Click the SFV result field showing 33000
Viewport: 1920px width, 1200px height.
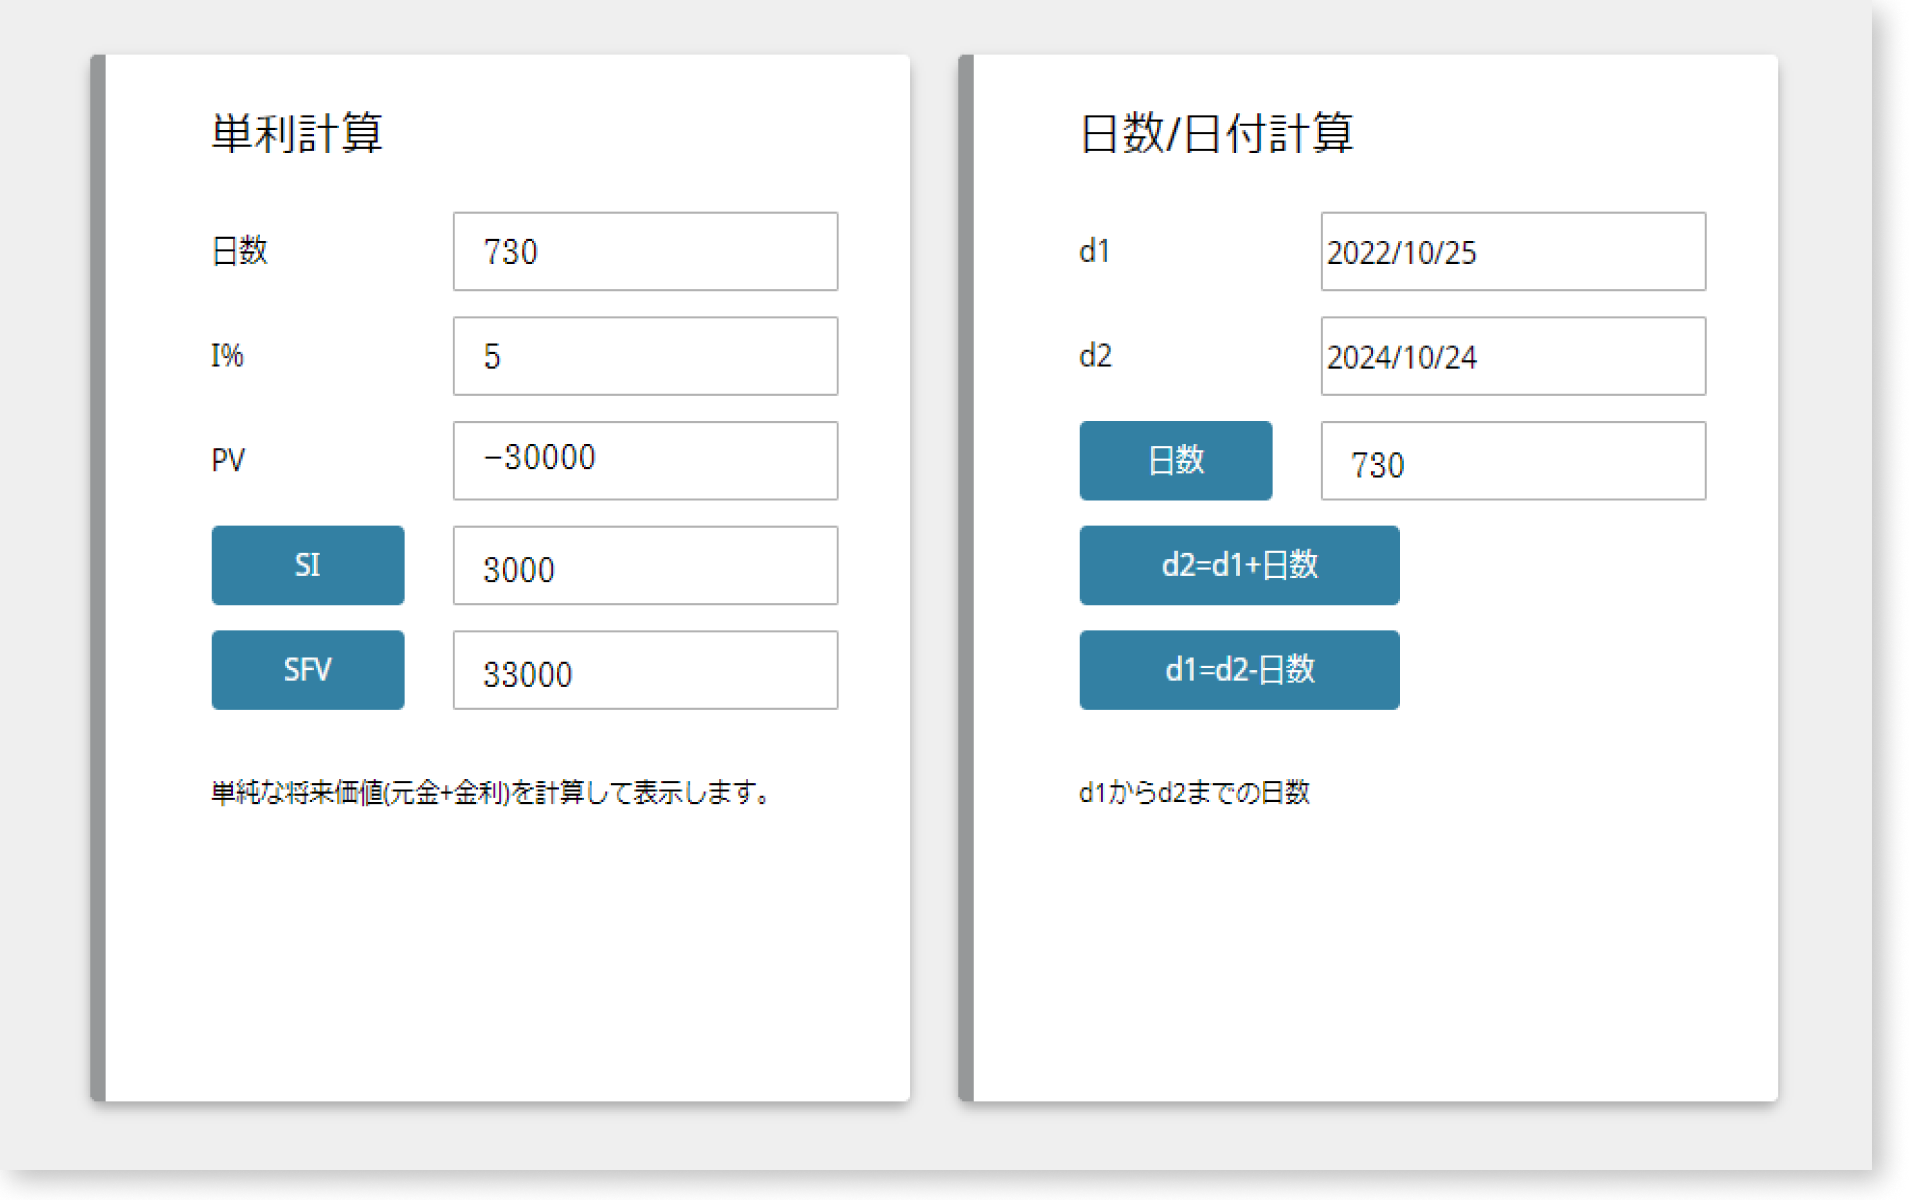pyautogui.click(x=645, y=670)
